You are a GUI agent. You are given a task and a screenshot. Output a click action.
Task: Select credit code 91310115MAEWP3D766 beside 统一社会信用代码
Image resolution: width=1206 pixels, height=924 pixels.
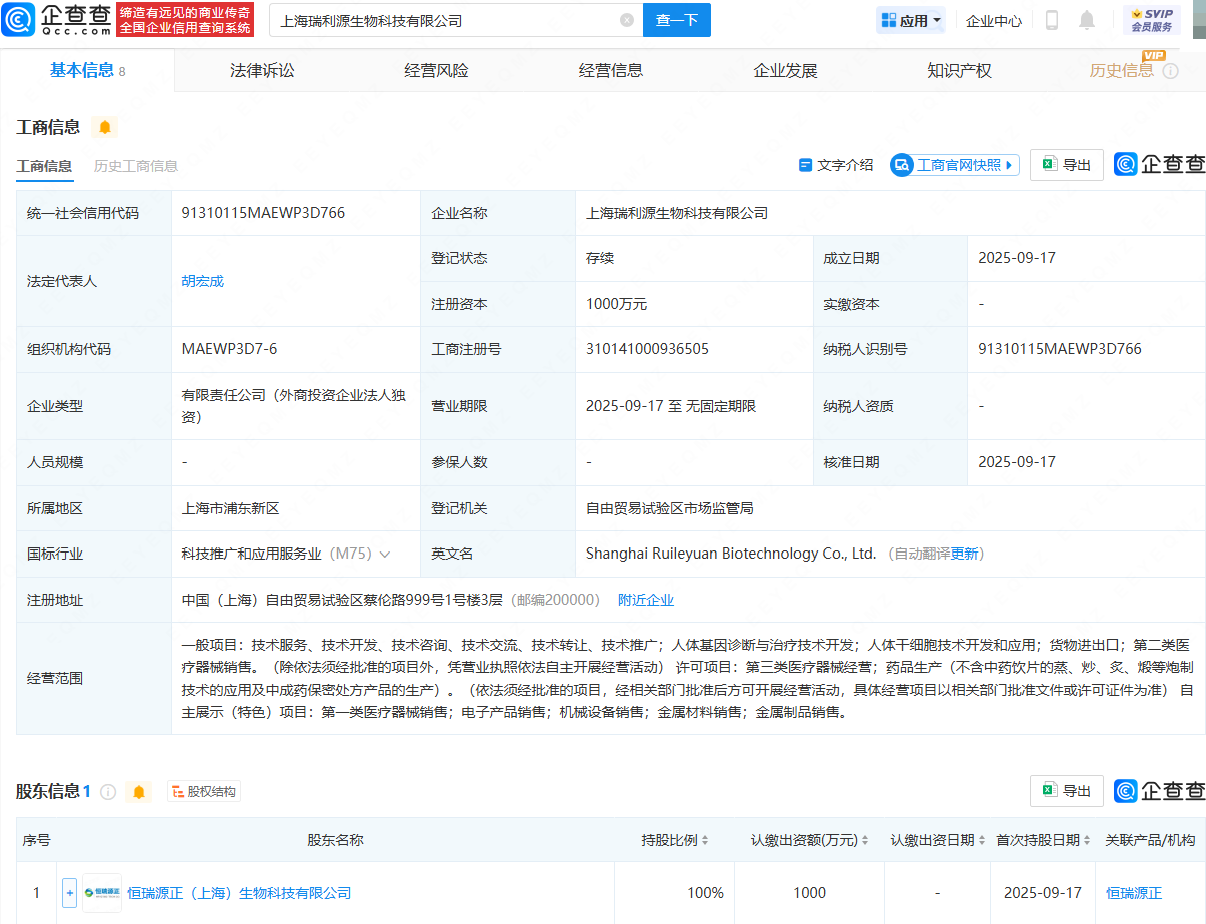pos(263,213)
